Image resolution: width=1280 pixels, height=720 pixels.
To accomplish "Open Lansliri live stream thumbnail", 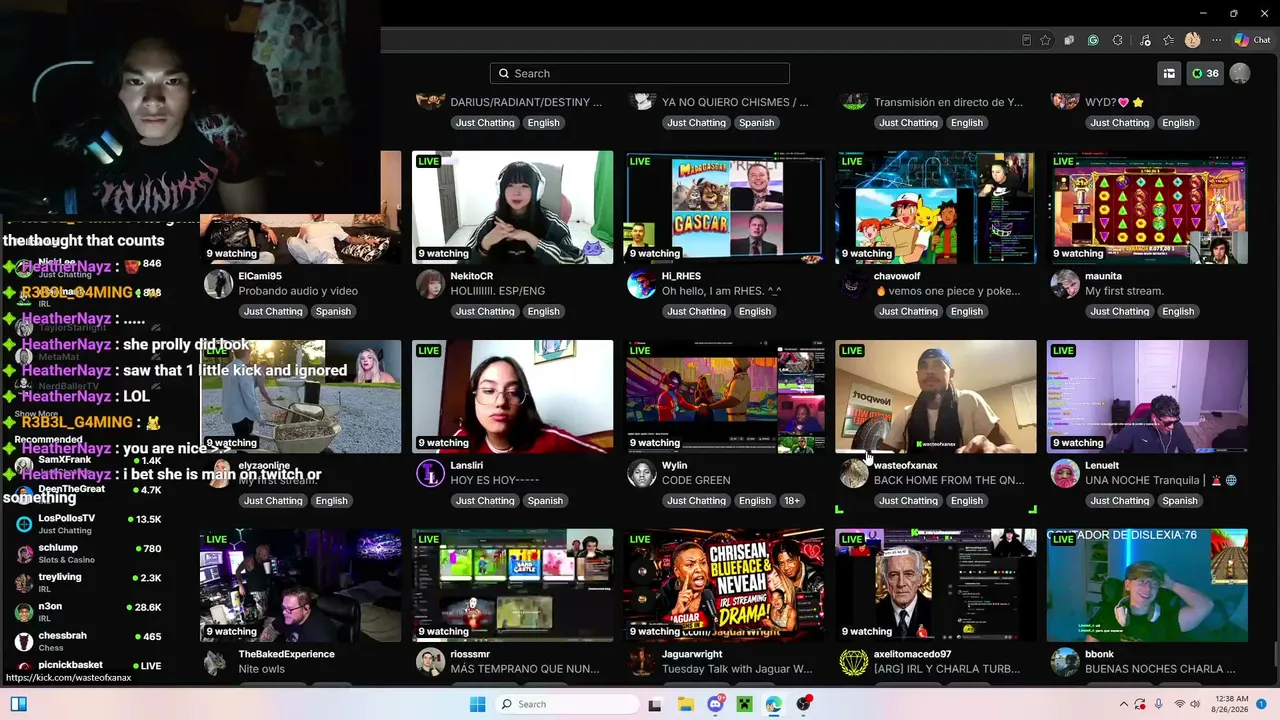I will pos(513,397).
